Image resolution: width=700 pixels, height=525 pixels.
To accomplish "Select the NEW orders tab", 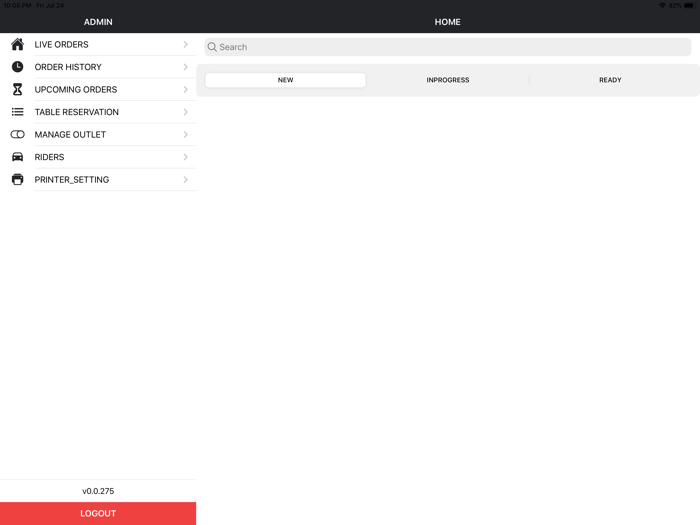I will pos(285,80).
